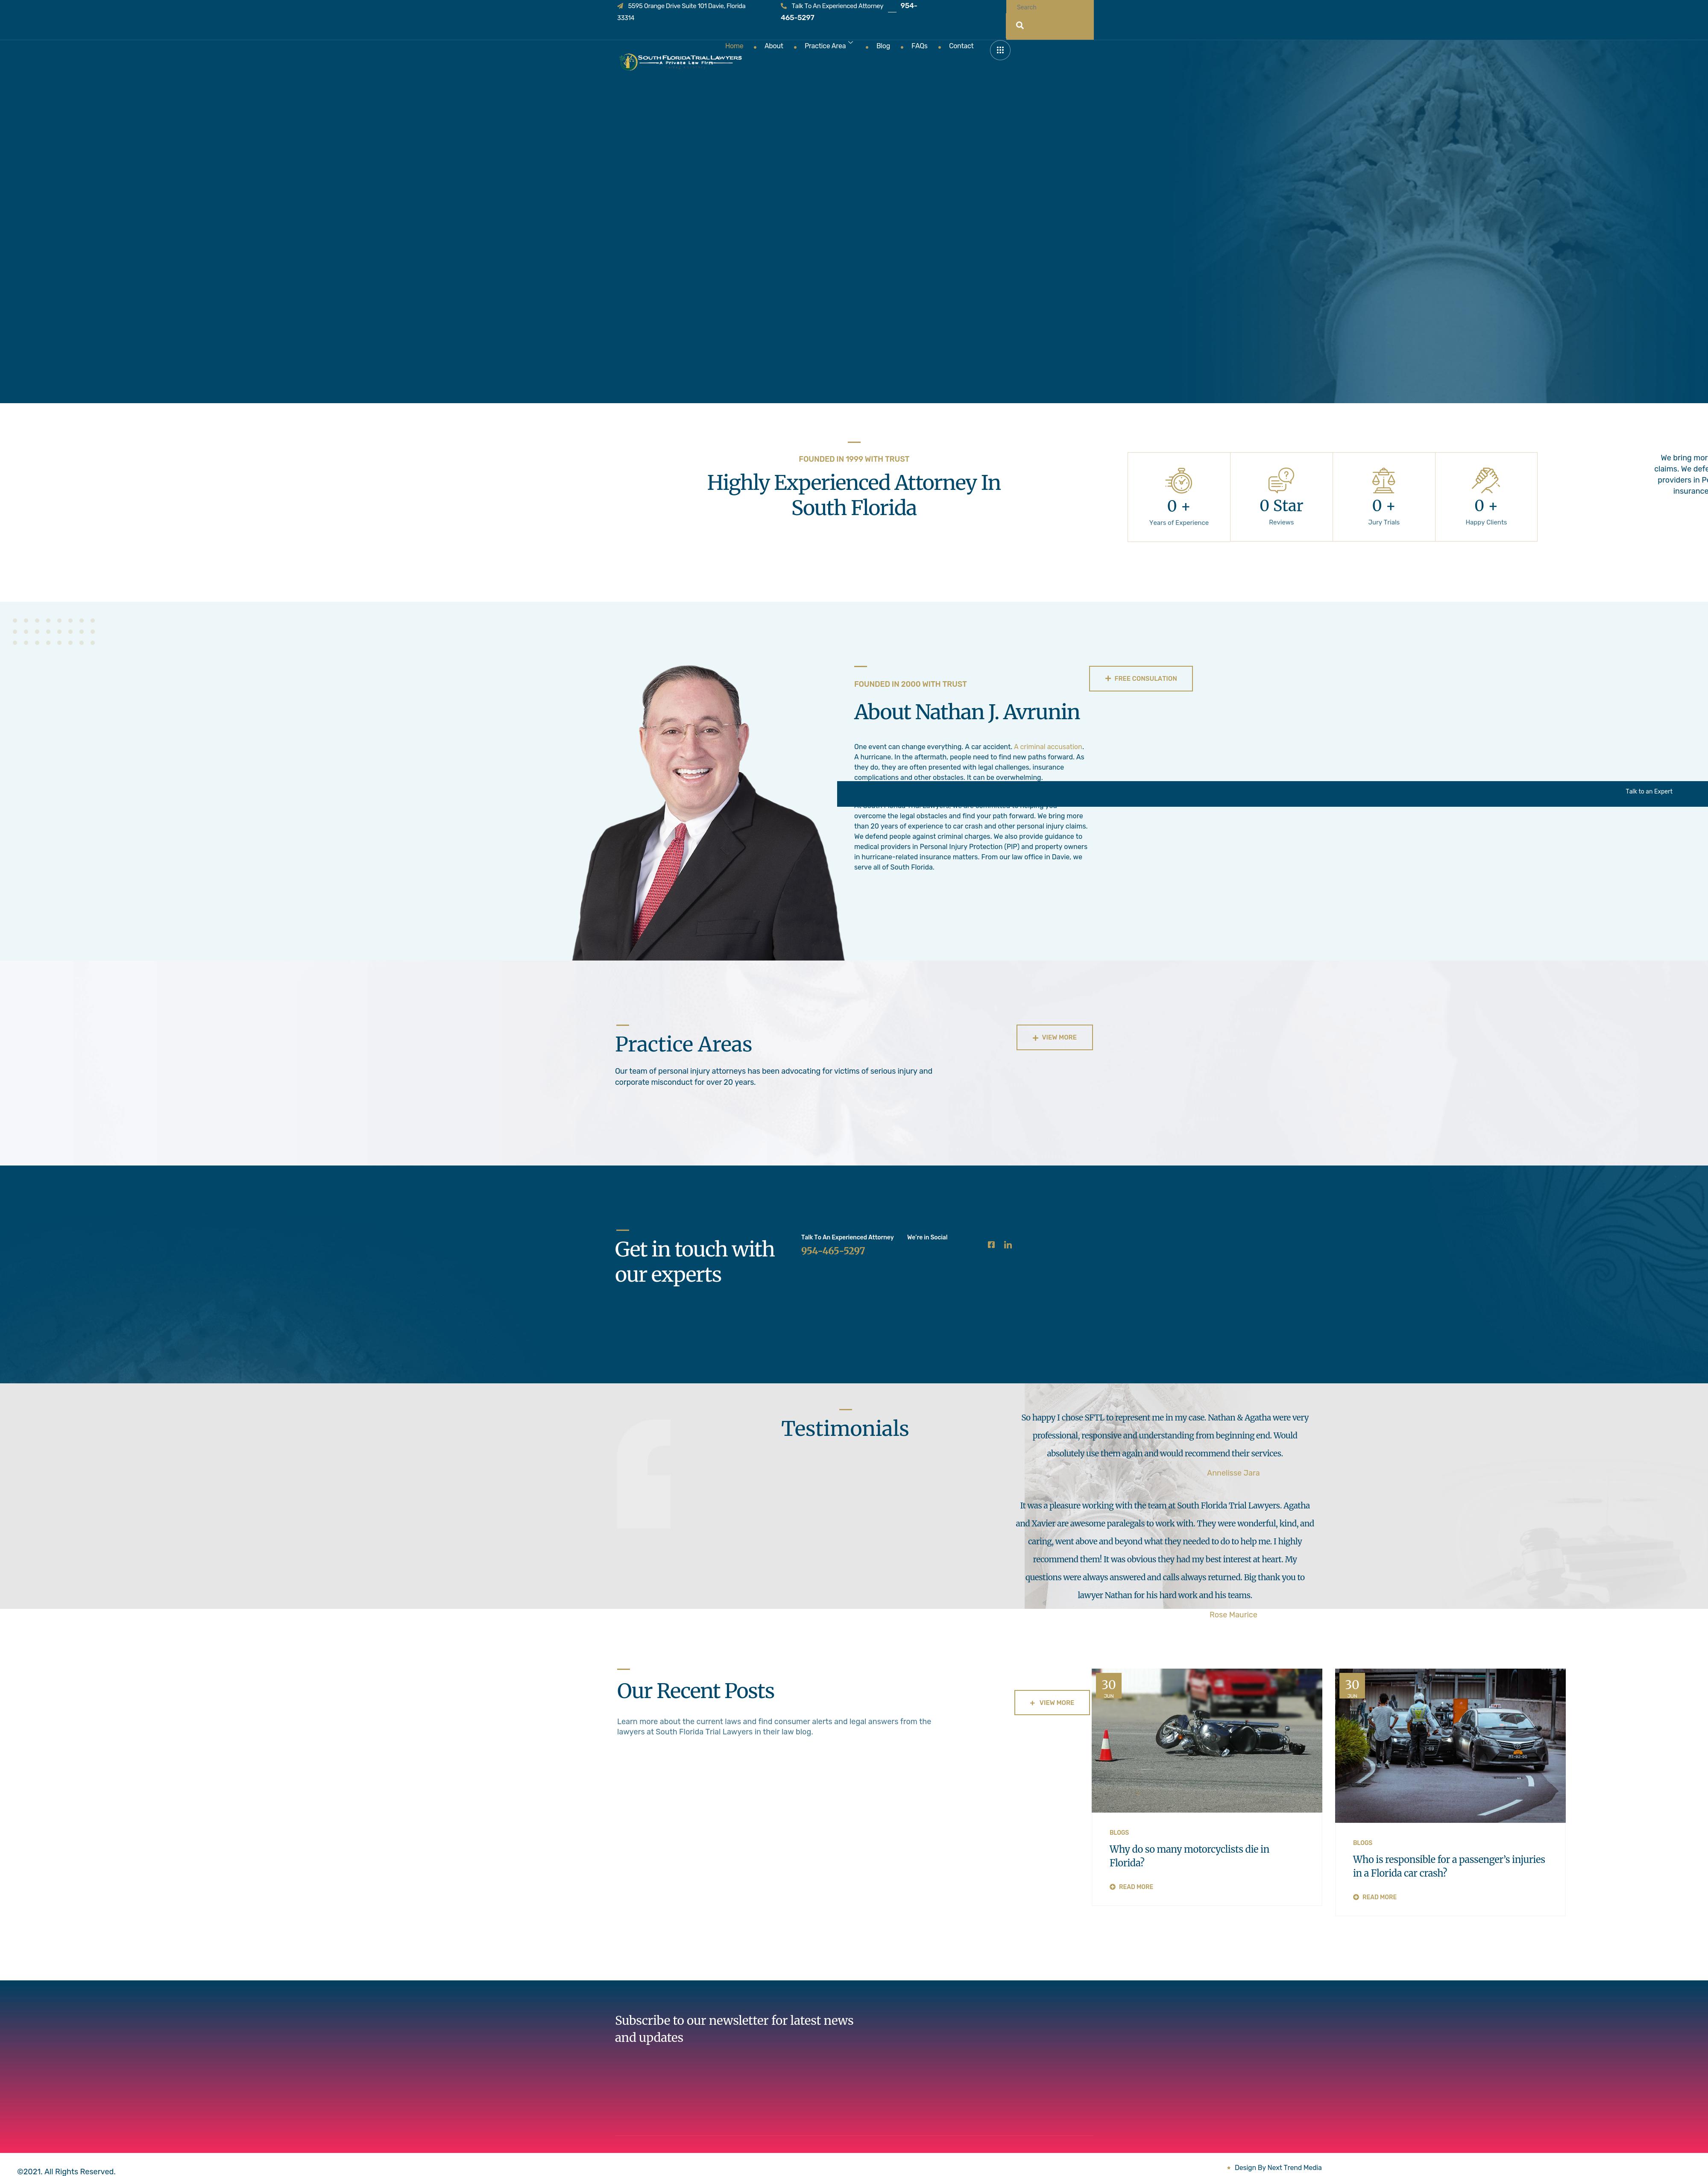Screen dimensions: 1708x2176
Task: Click the Years of Experience stopwatch icon
Action: (1179, 481)
